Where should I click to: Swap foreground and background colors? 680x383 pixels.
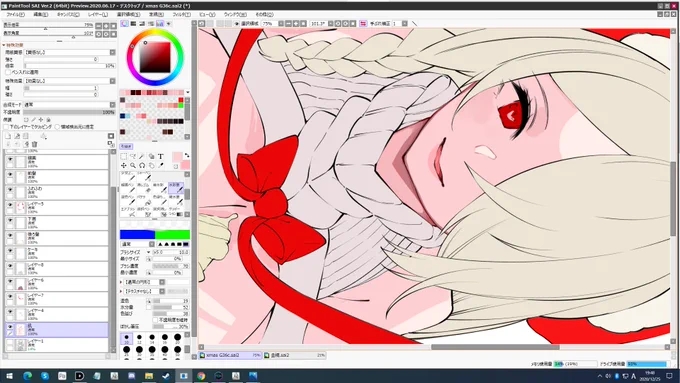(x=187, y=155)
